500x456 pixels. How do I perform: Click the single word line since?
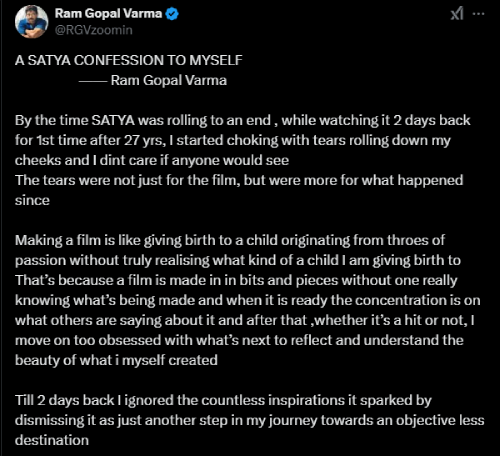coord(32,200)
